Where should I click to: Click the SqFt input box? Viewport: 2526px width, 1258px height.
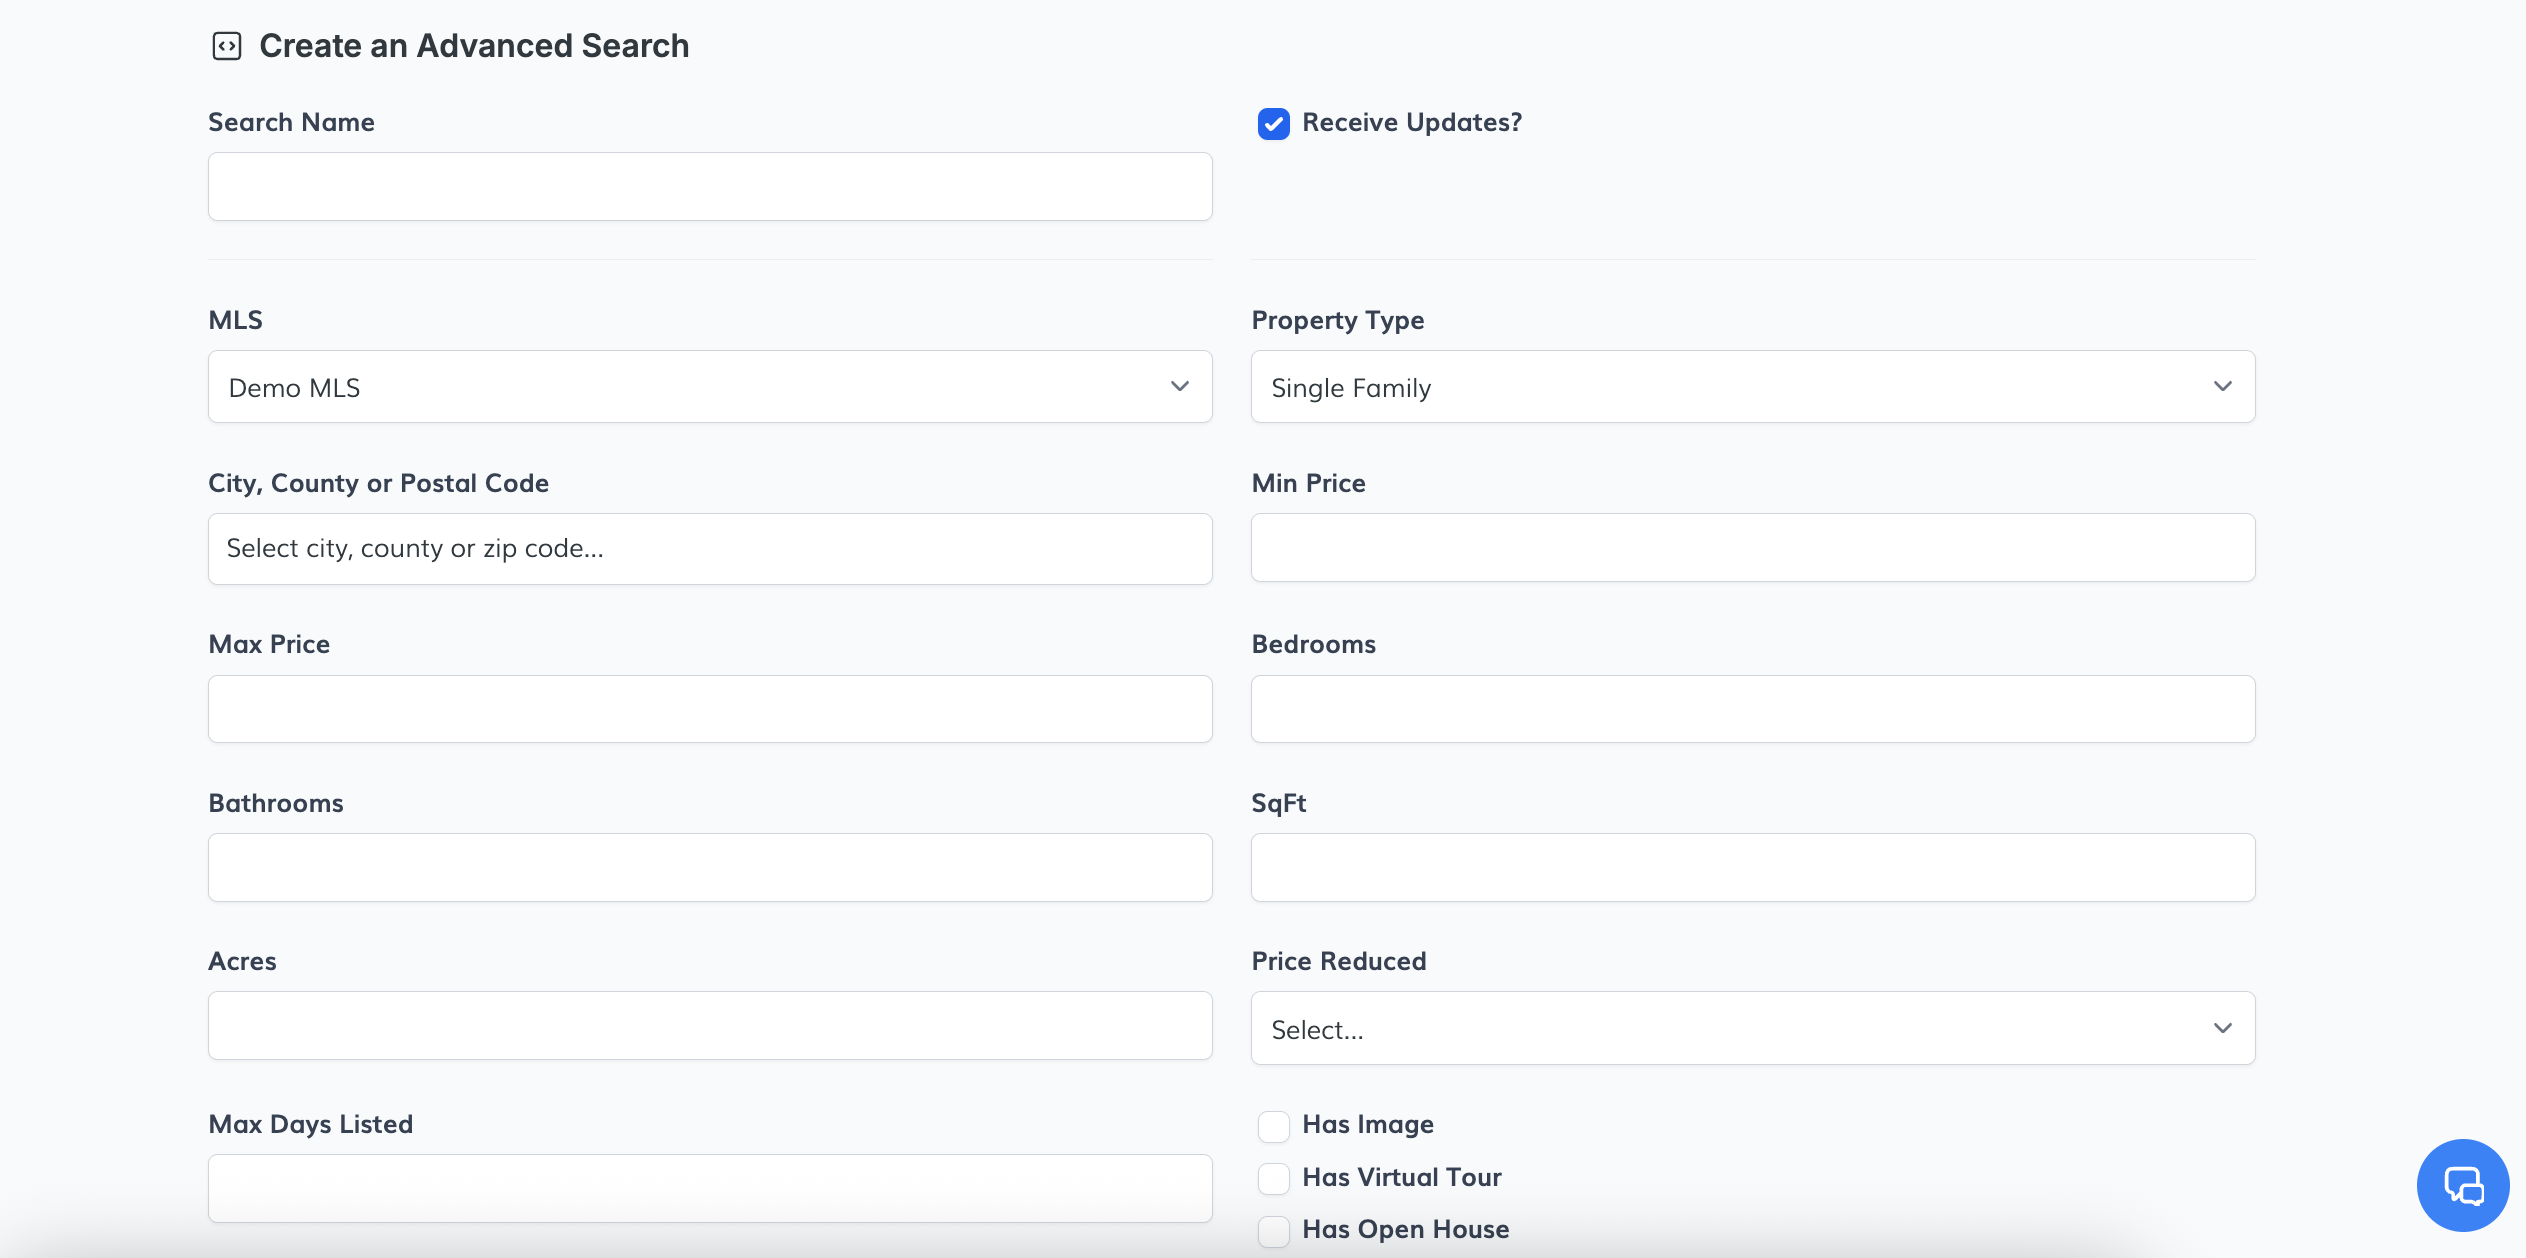(x=1752, y=868)
